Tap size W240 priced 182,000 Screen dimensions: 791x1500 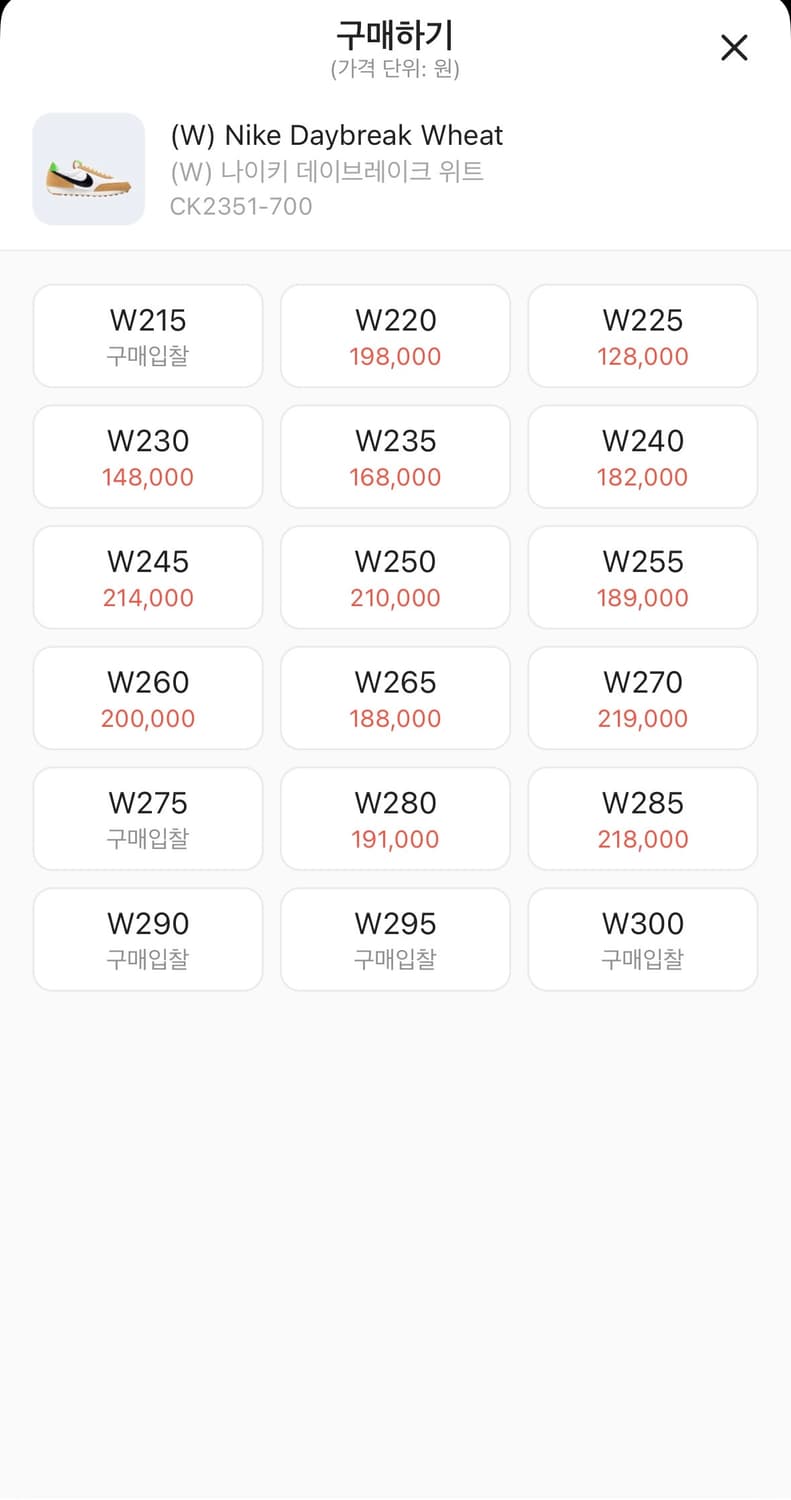643,457
